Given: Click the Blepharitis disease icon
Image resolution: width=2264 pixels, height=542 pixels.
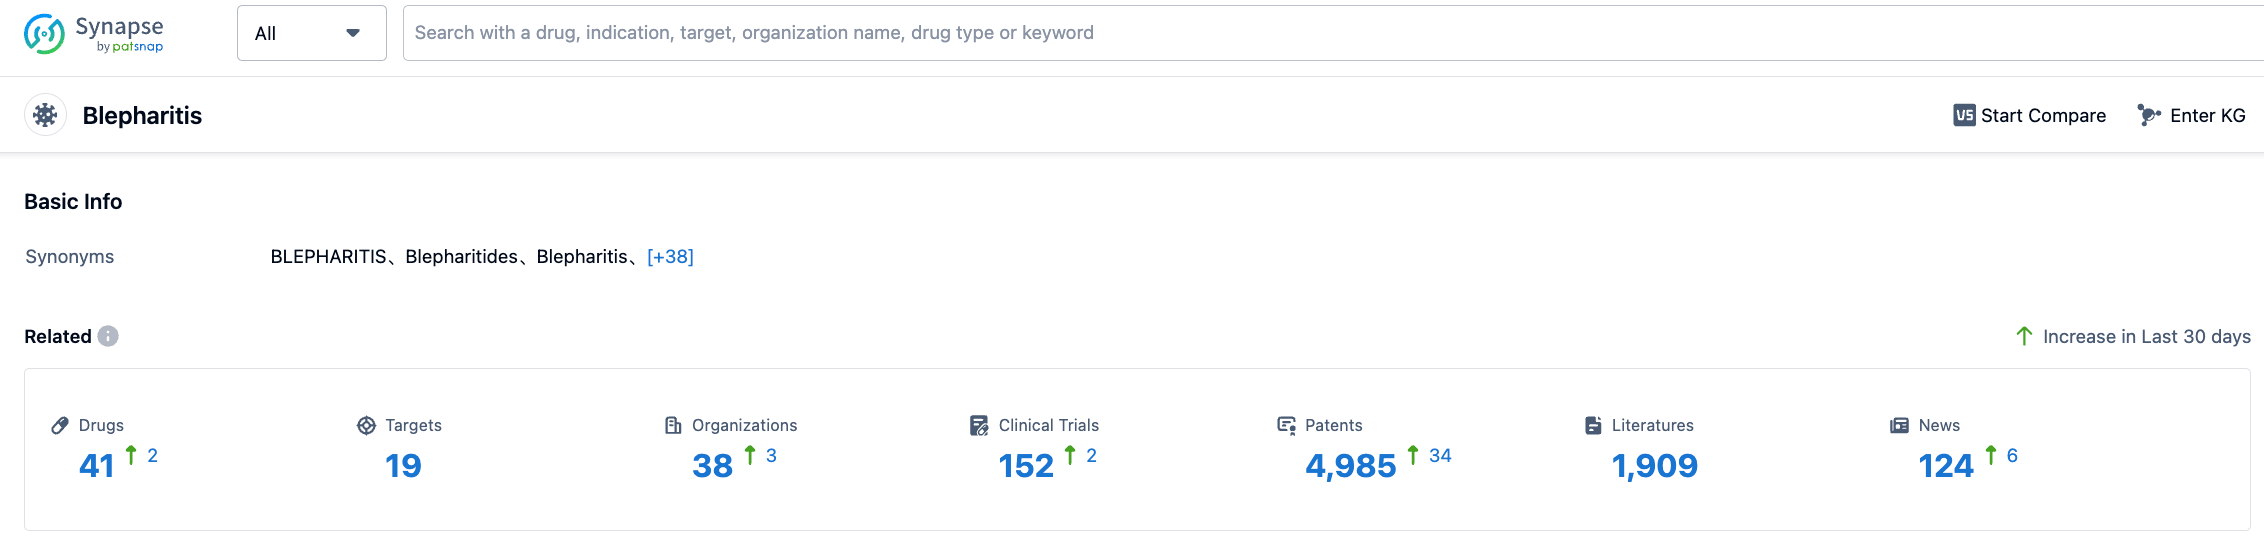Looking at the screenshot, I should 45,115.
